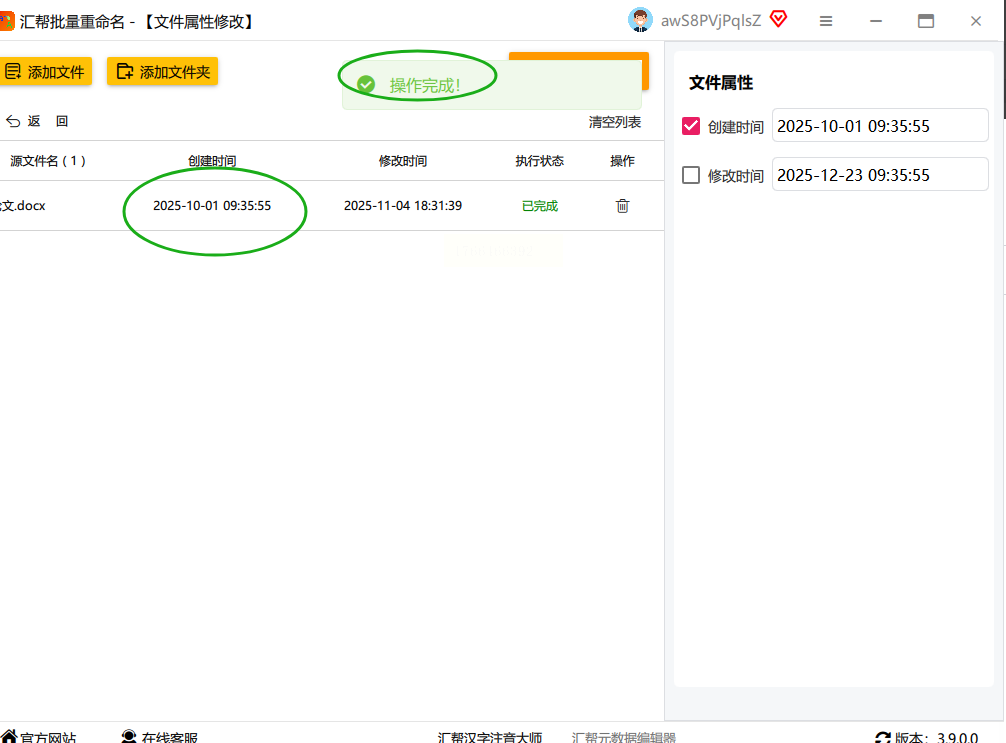Click the username awS8PVjPqlsZ
Viewport: 1006px width, 743px height.
point(710,20)
